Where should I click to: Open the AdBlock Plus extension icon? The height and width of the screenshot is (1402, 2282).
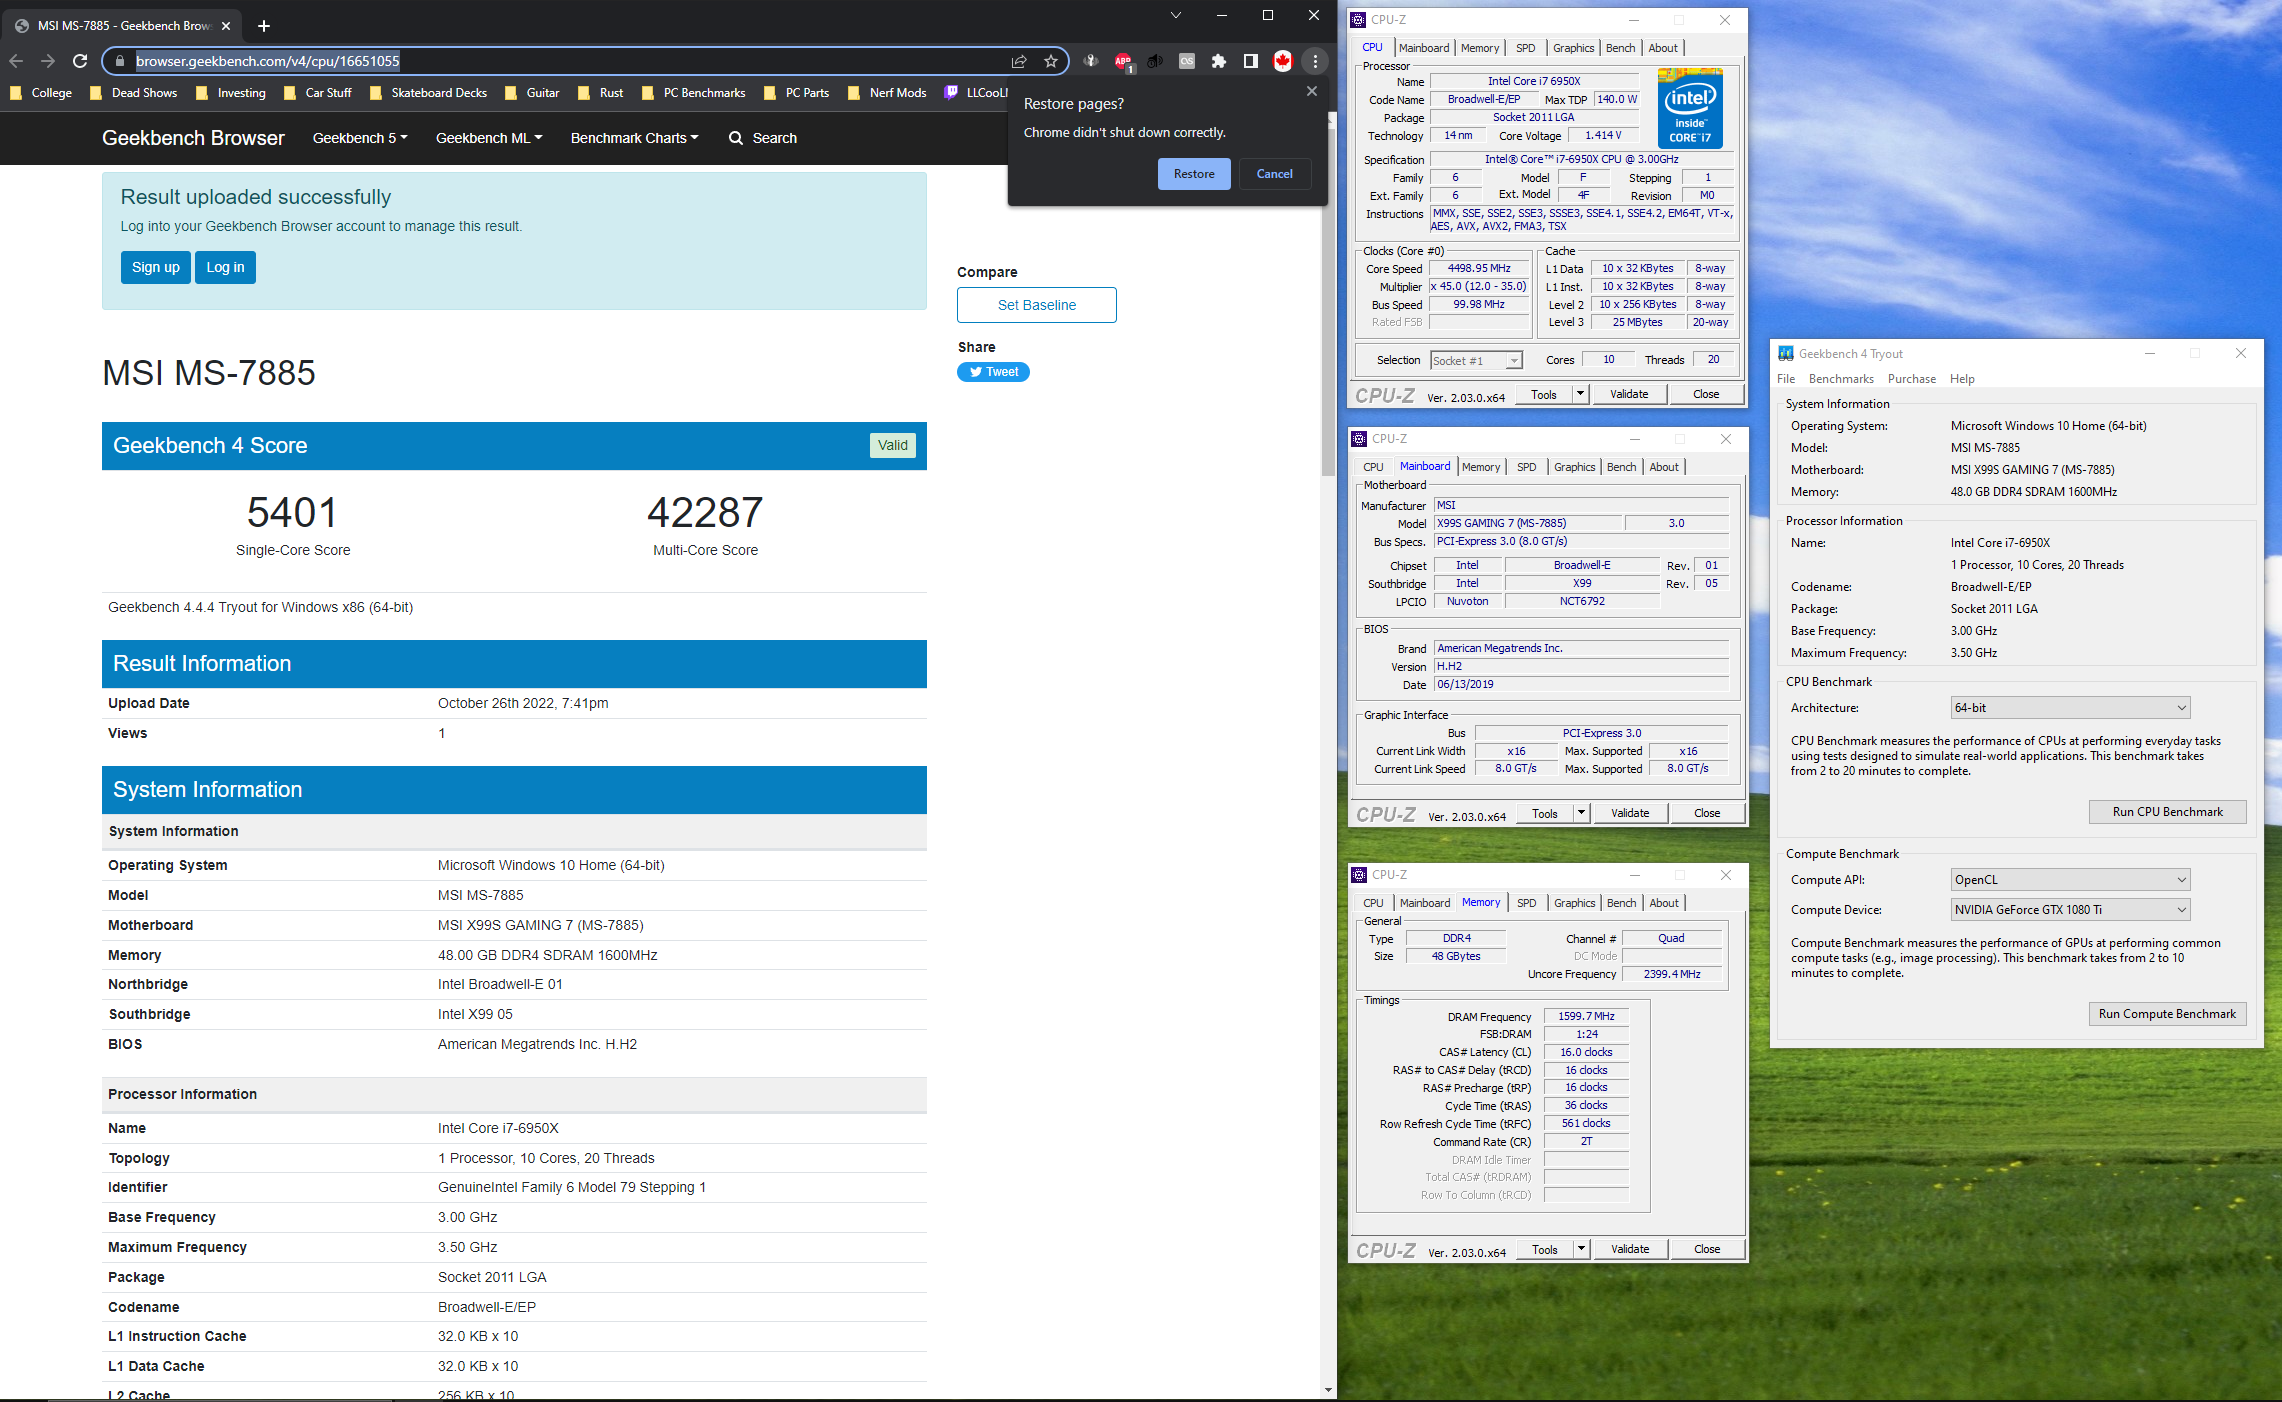tap(1123, 61)
